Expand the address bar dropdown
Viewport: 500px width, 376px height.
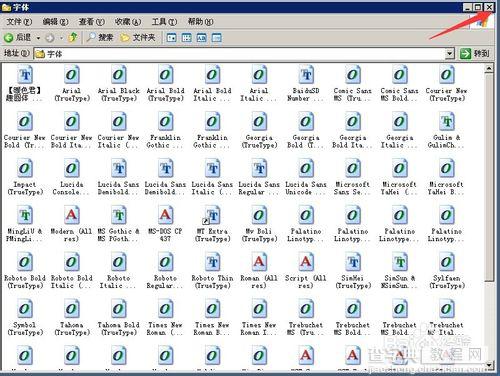[x=450, y=53]
